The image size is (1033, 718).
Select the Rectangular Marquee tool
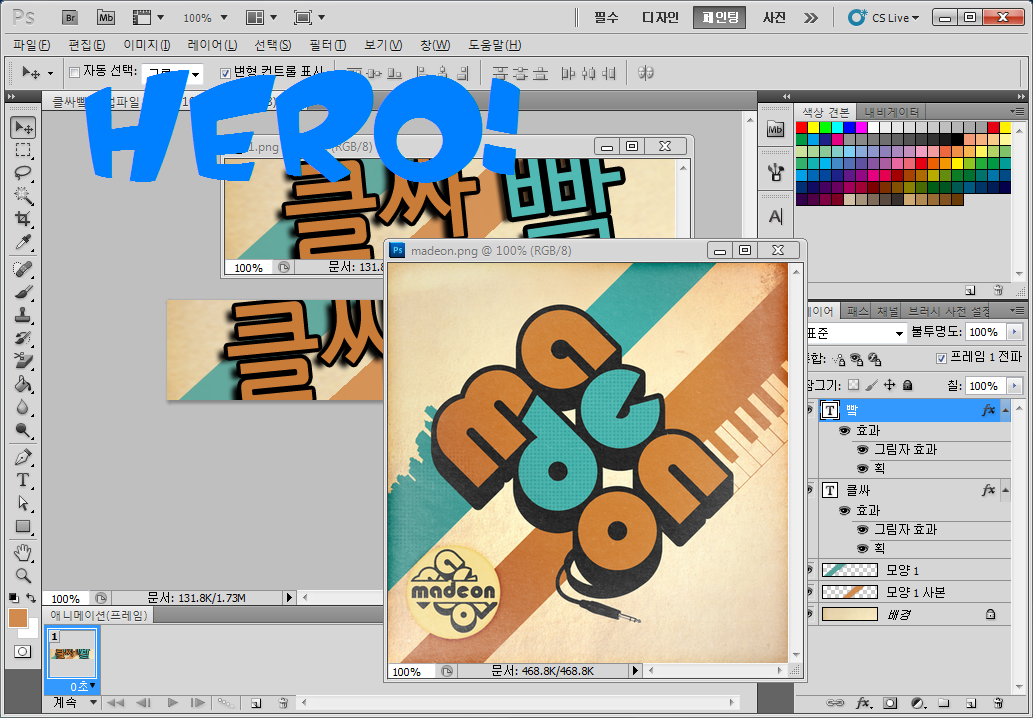[23, 151]
